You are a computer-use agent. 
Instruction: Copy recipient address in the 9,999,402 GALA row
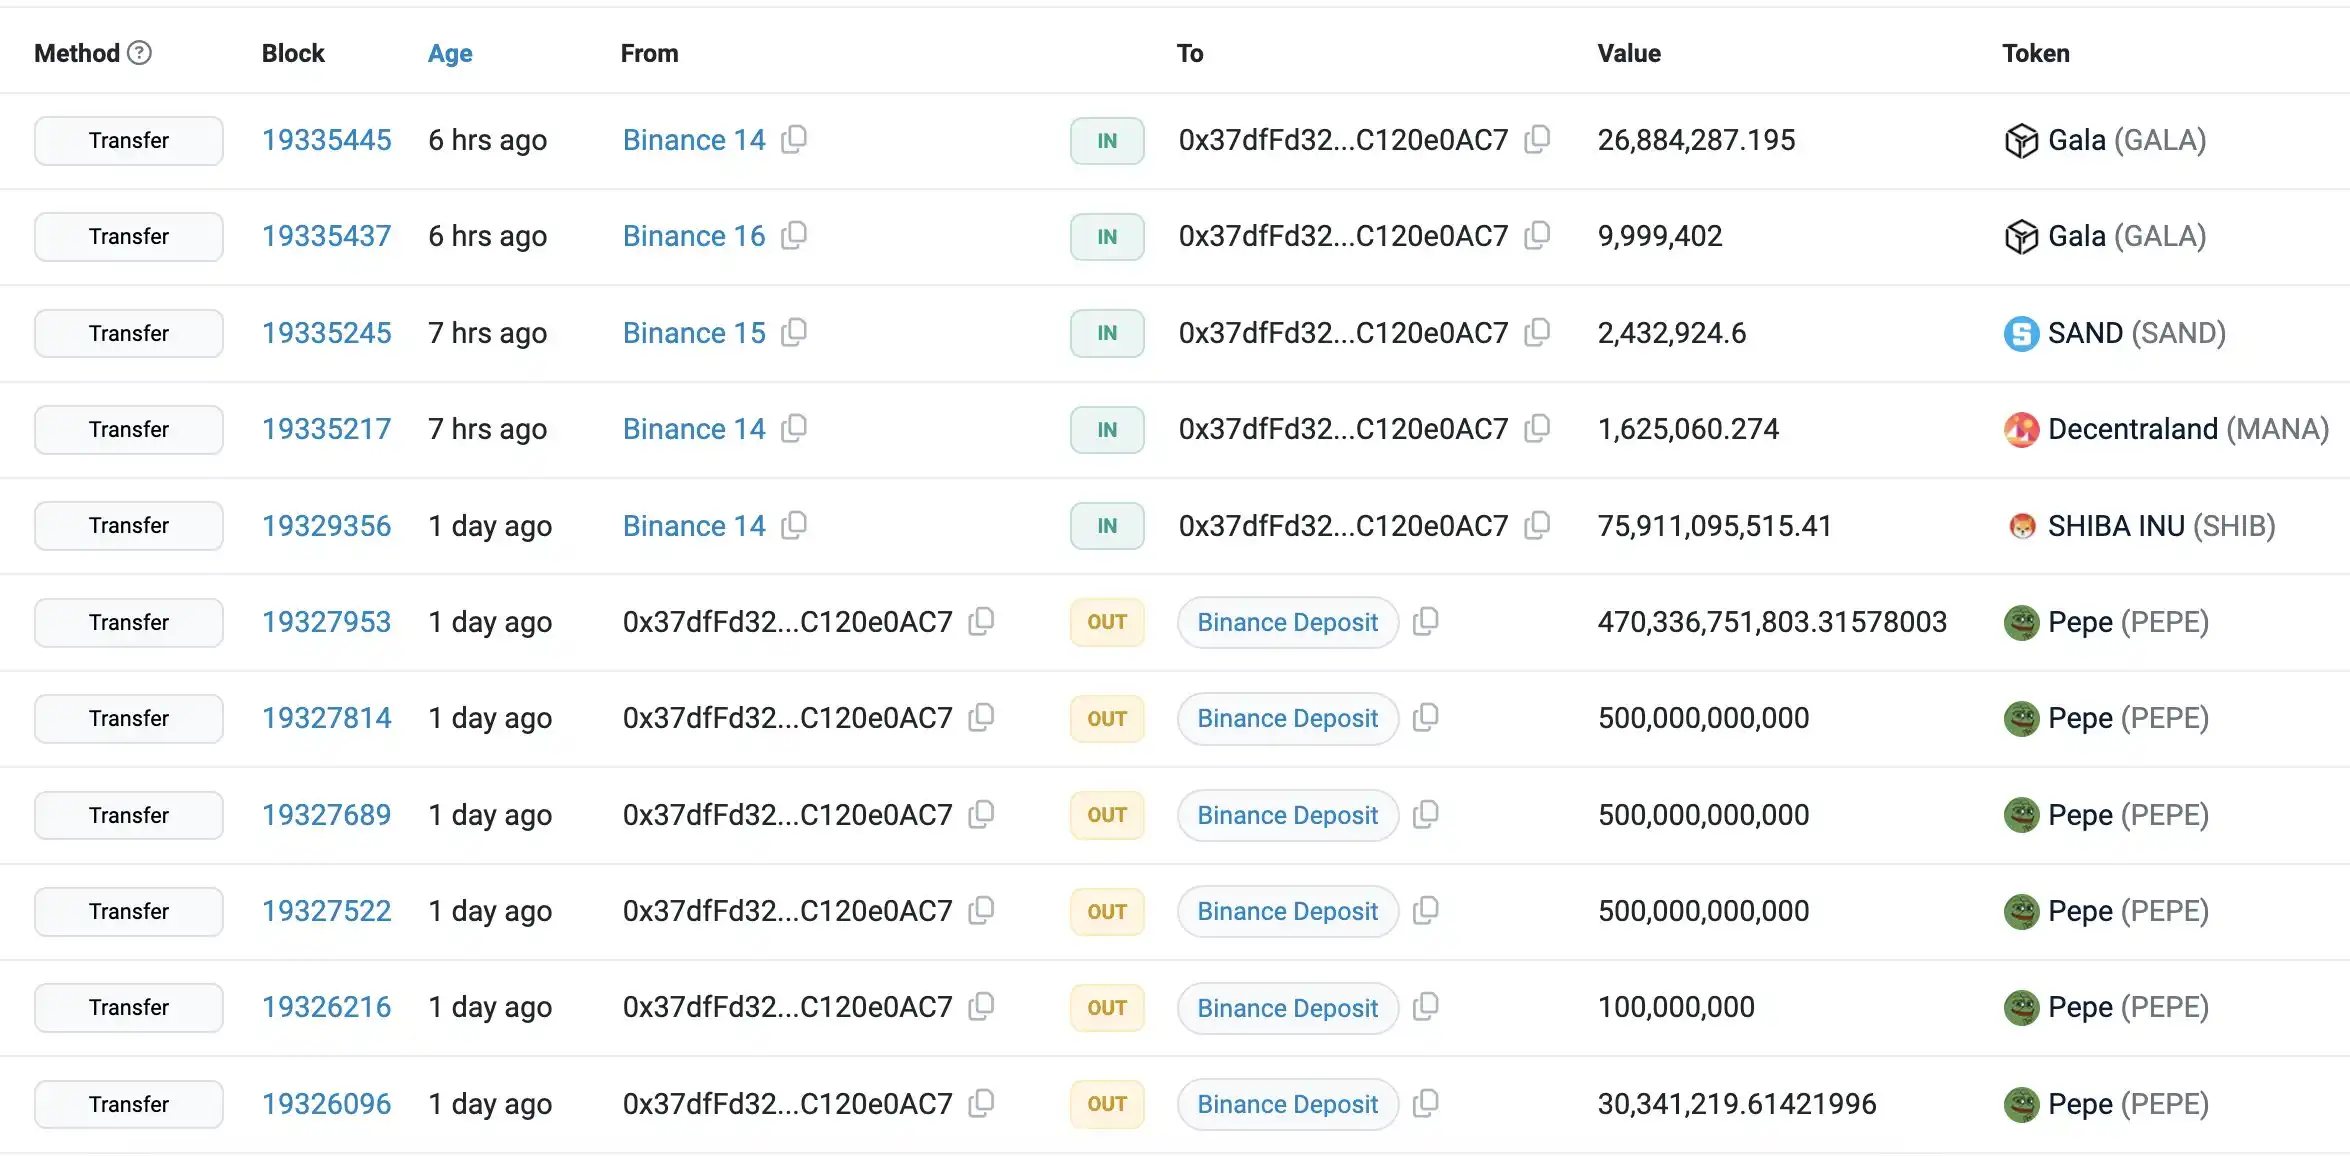pyautogui.click(x=1537, y=235)
